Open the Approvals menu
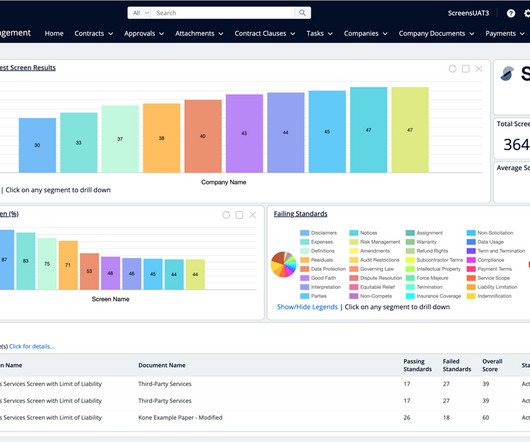The image size is (530, 442). click(x=144, y=33)
